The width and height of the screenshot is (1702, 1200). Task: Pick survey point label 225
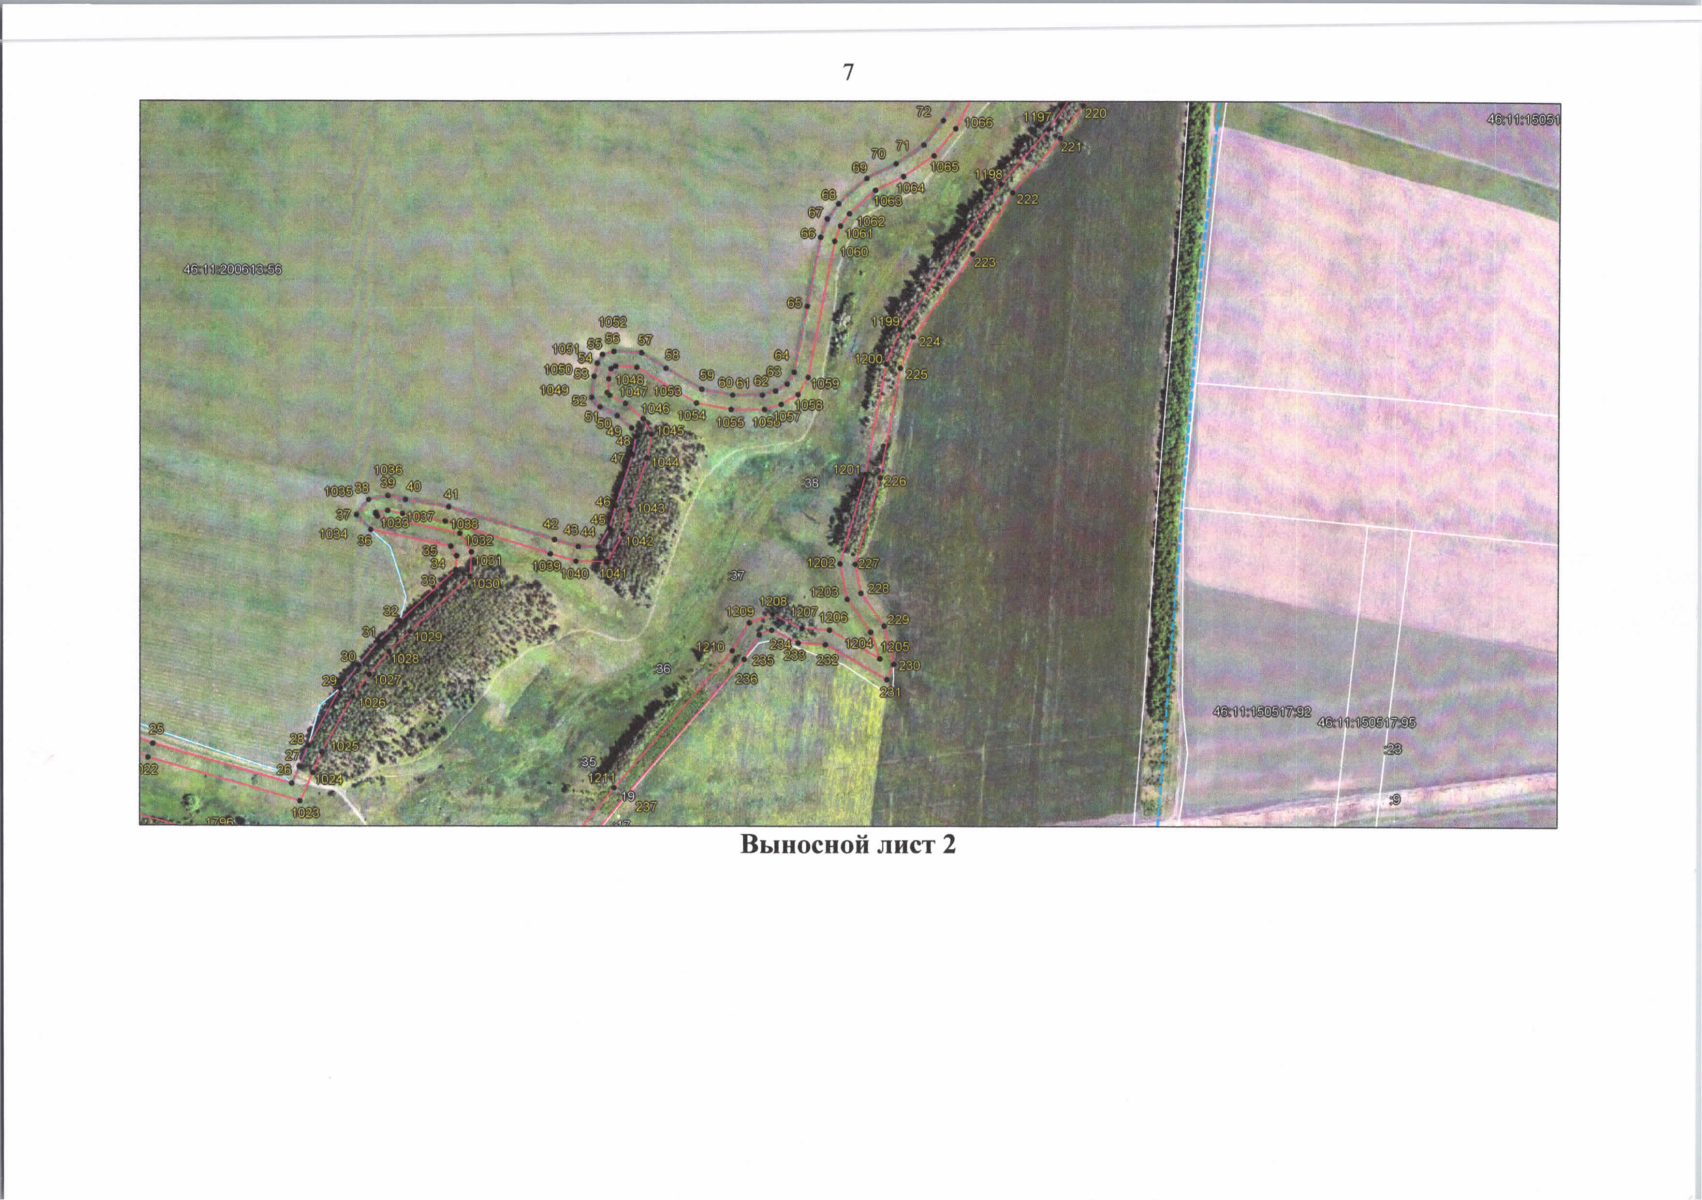coord(916,374)
